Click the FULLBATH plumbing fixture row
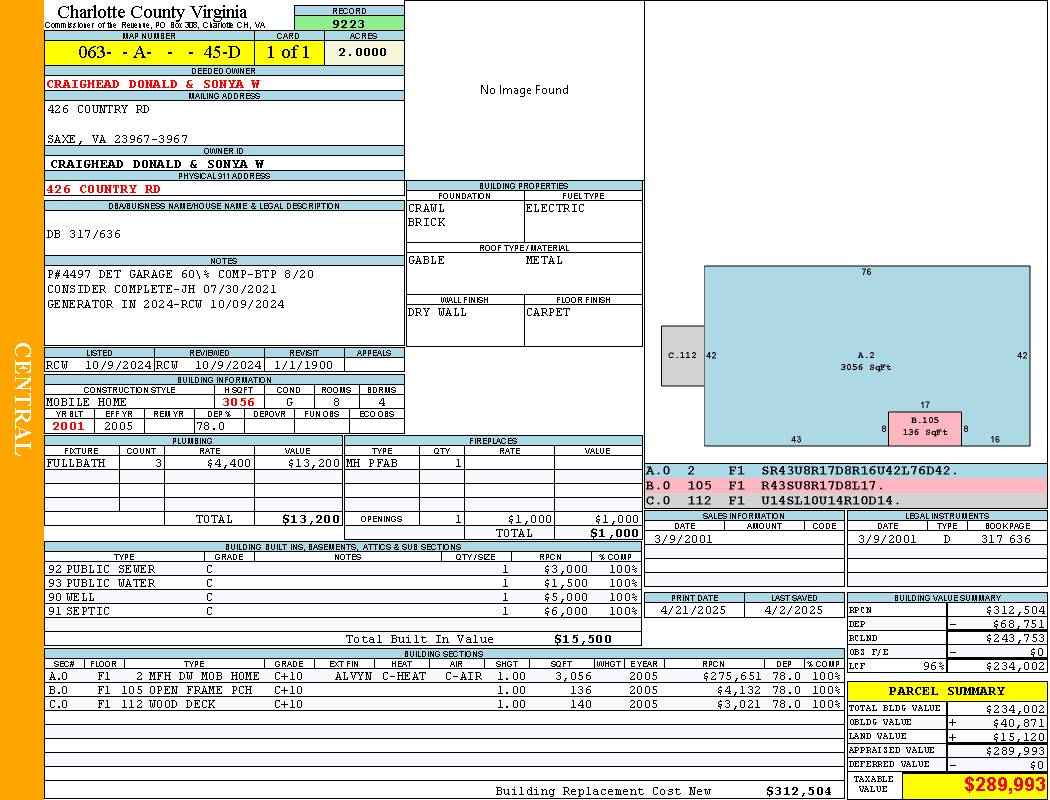 pyautogui.click(x=193, y=463)
